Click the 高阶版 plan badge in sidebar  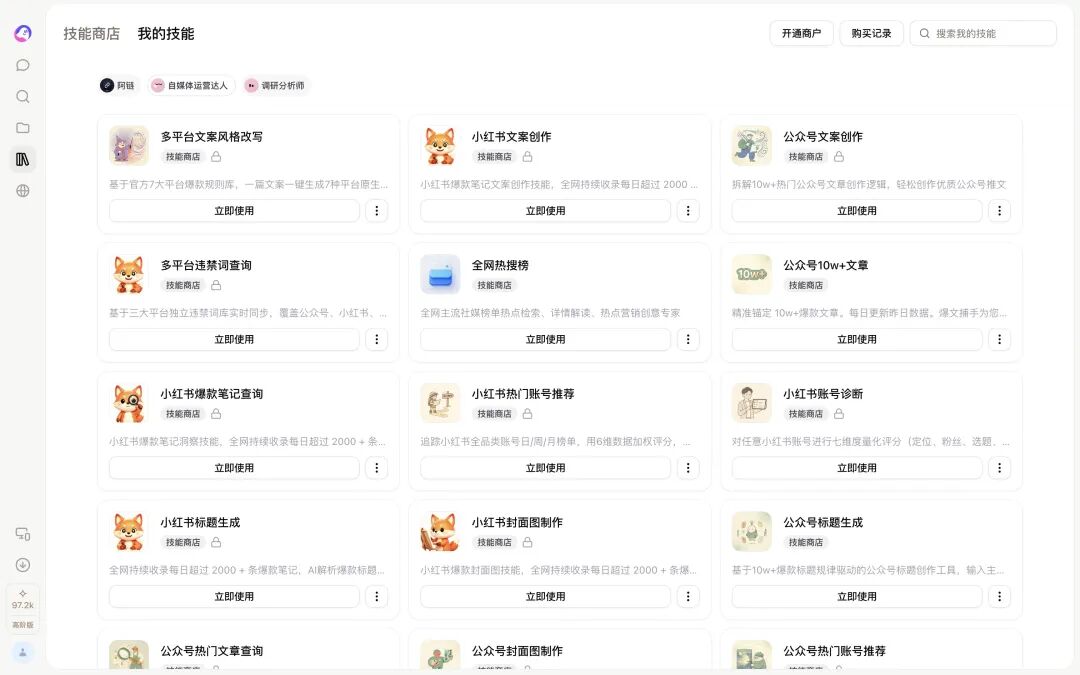tap(23, 625)
